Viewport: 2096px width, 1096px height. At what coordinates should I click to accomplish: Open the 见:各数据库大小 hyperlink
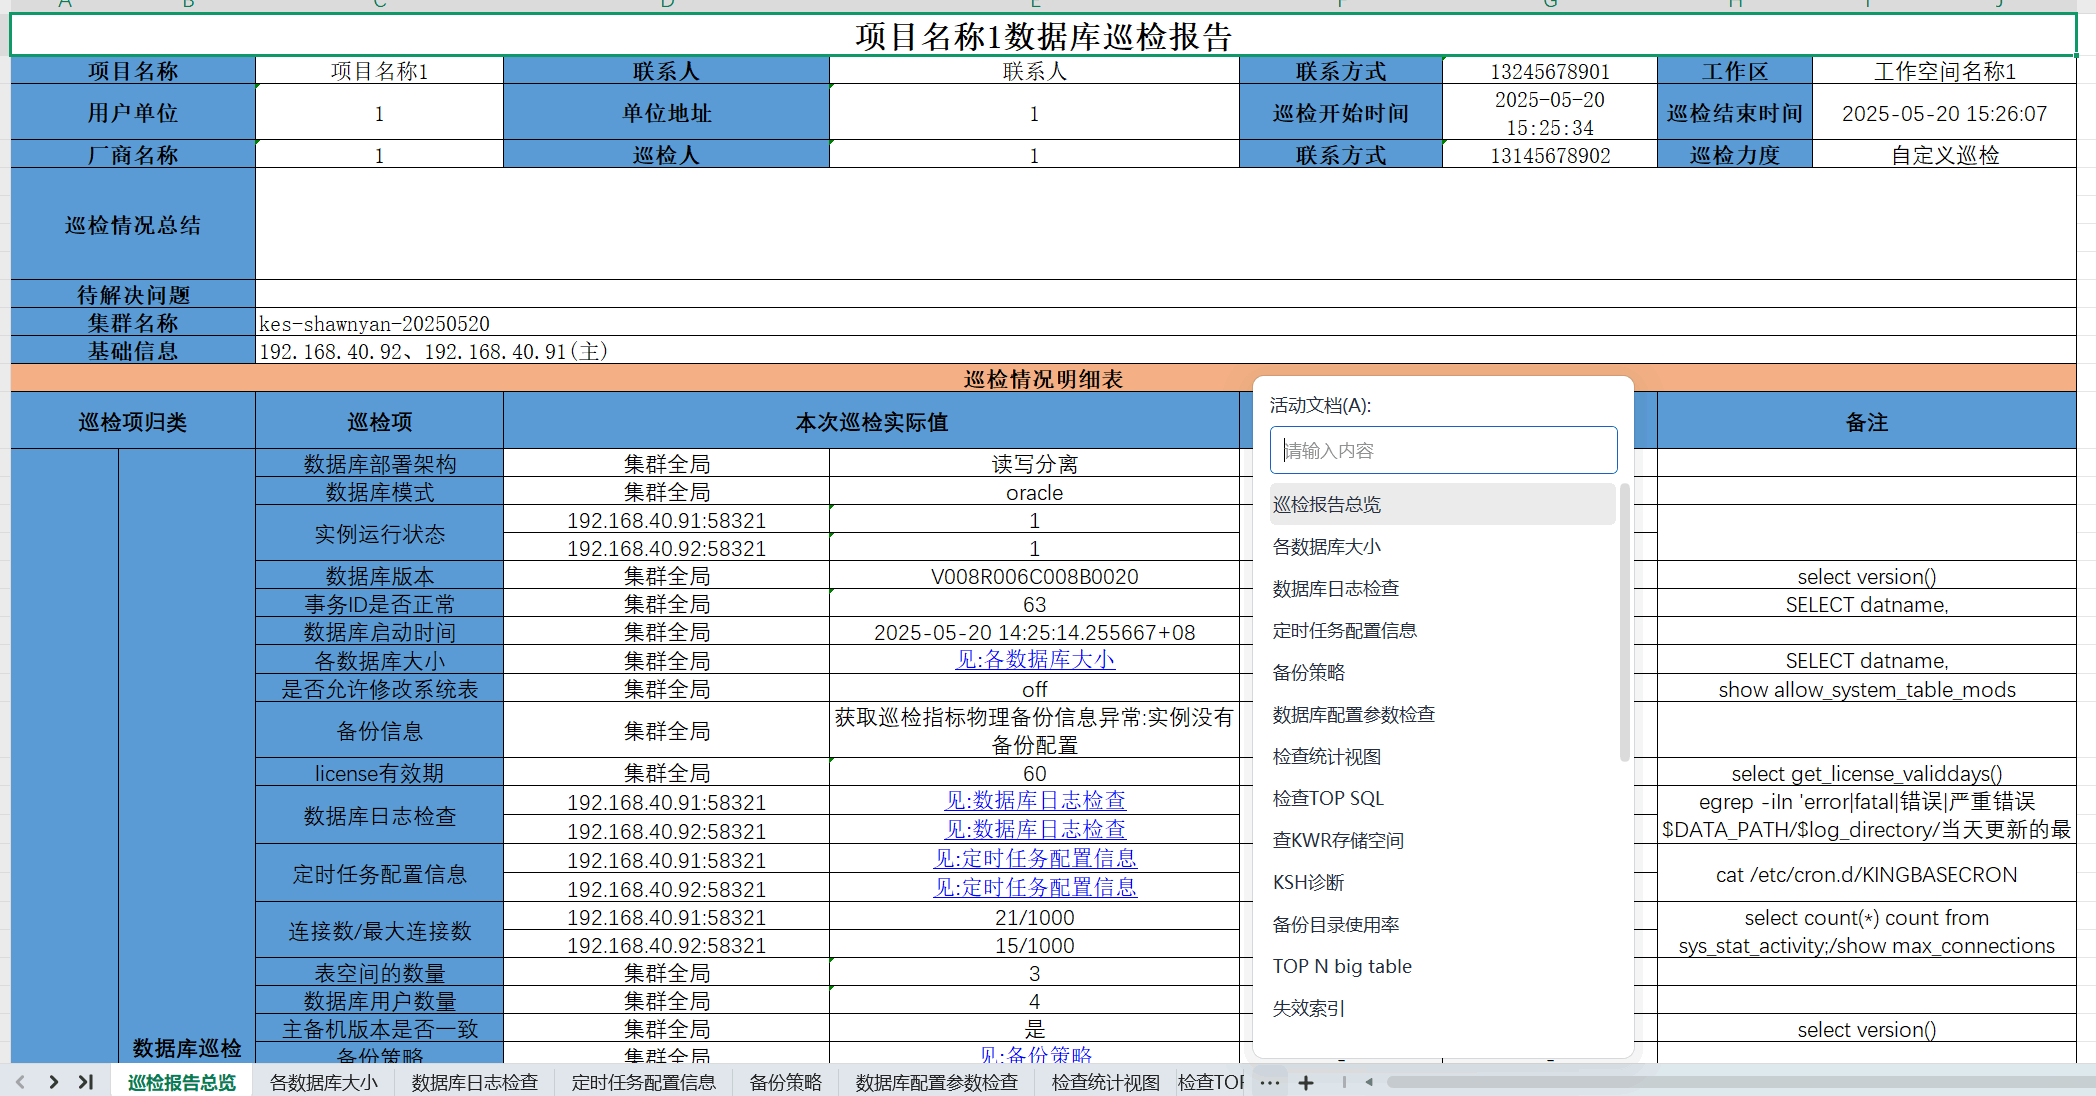tap(1034, 660)
